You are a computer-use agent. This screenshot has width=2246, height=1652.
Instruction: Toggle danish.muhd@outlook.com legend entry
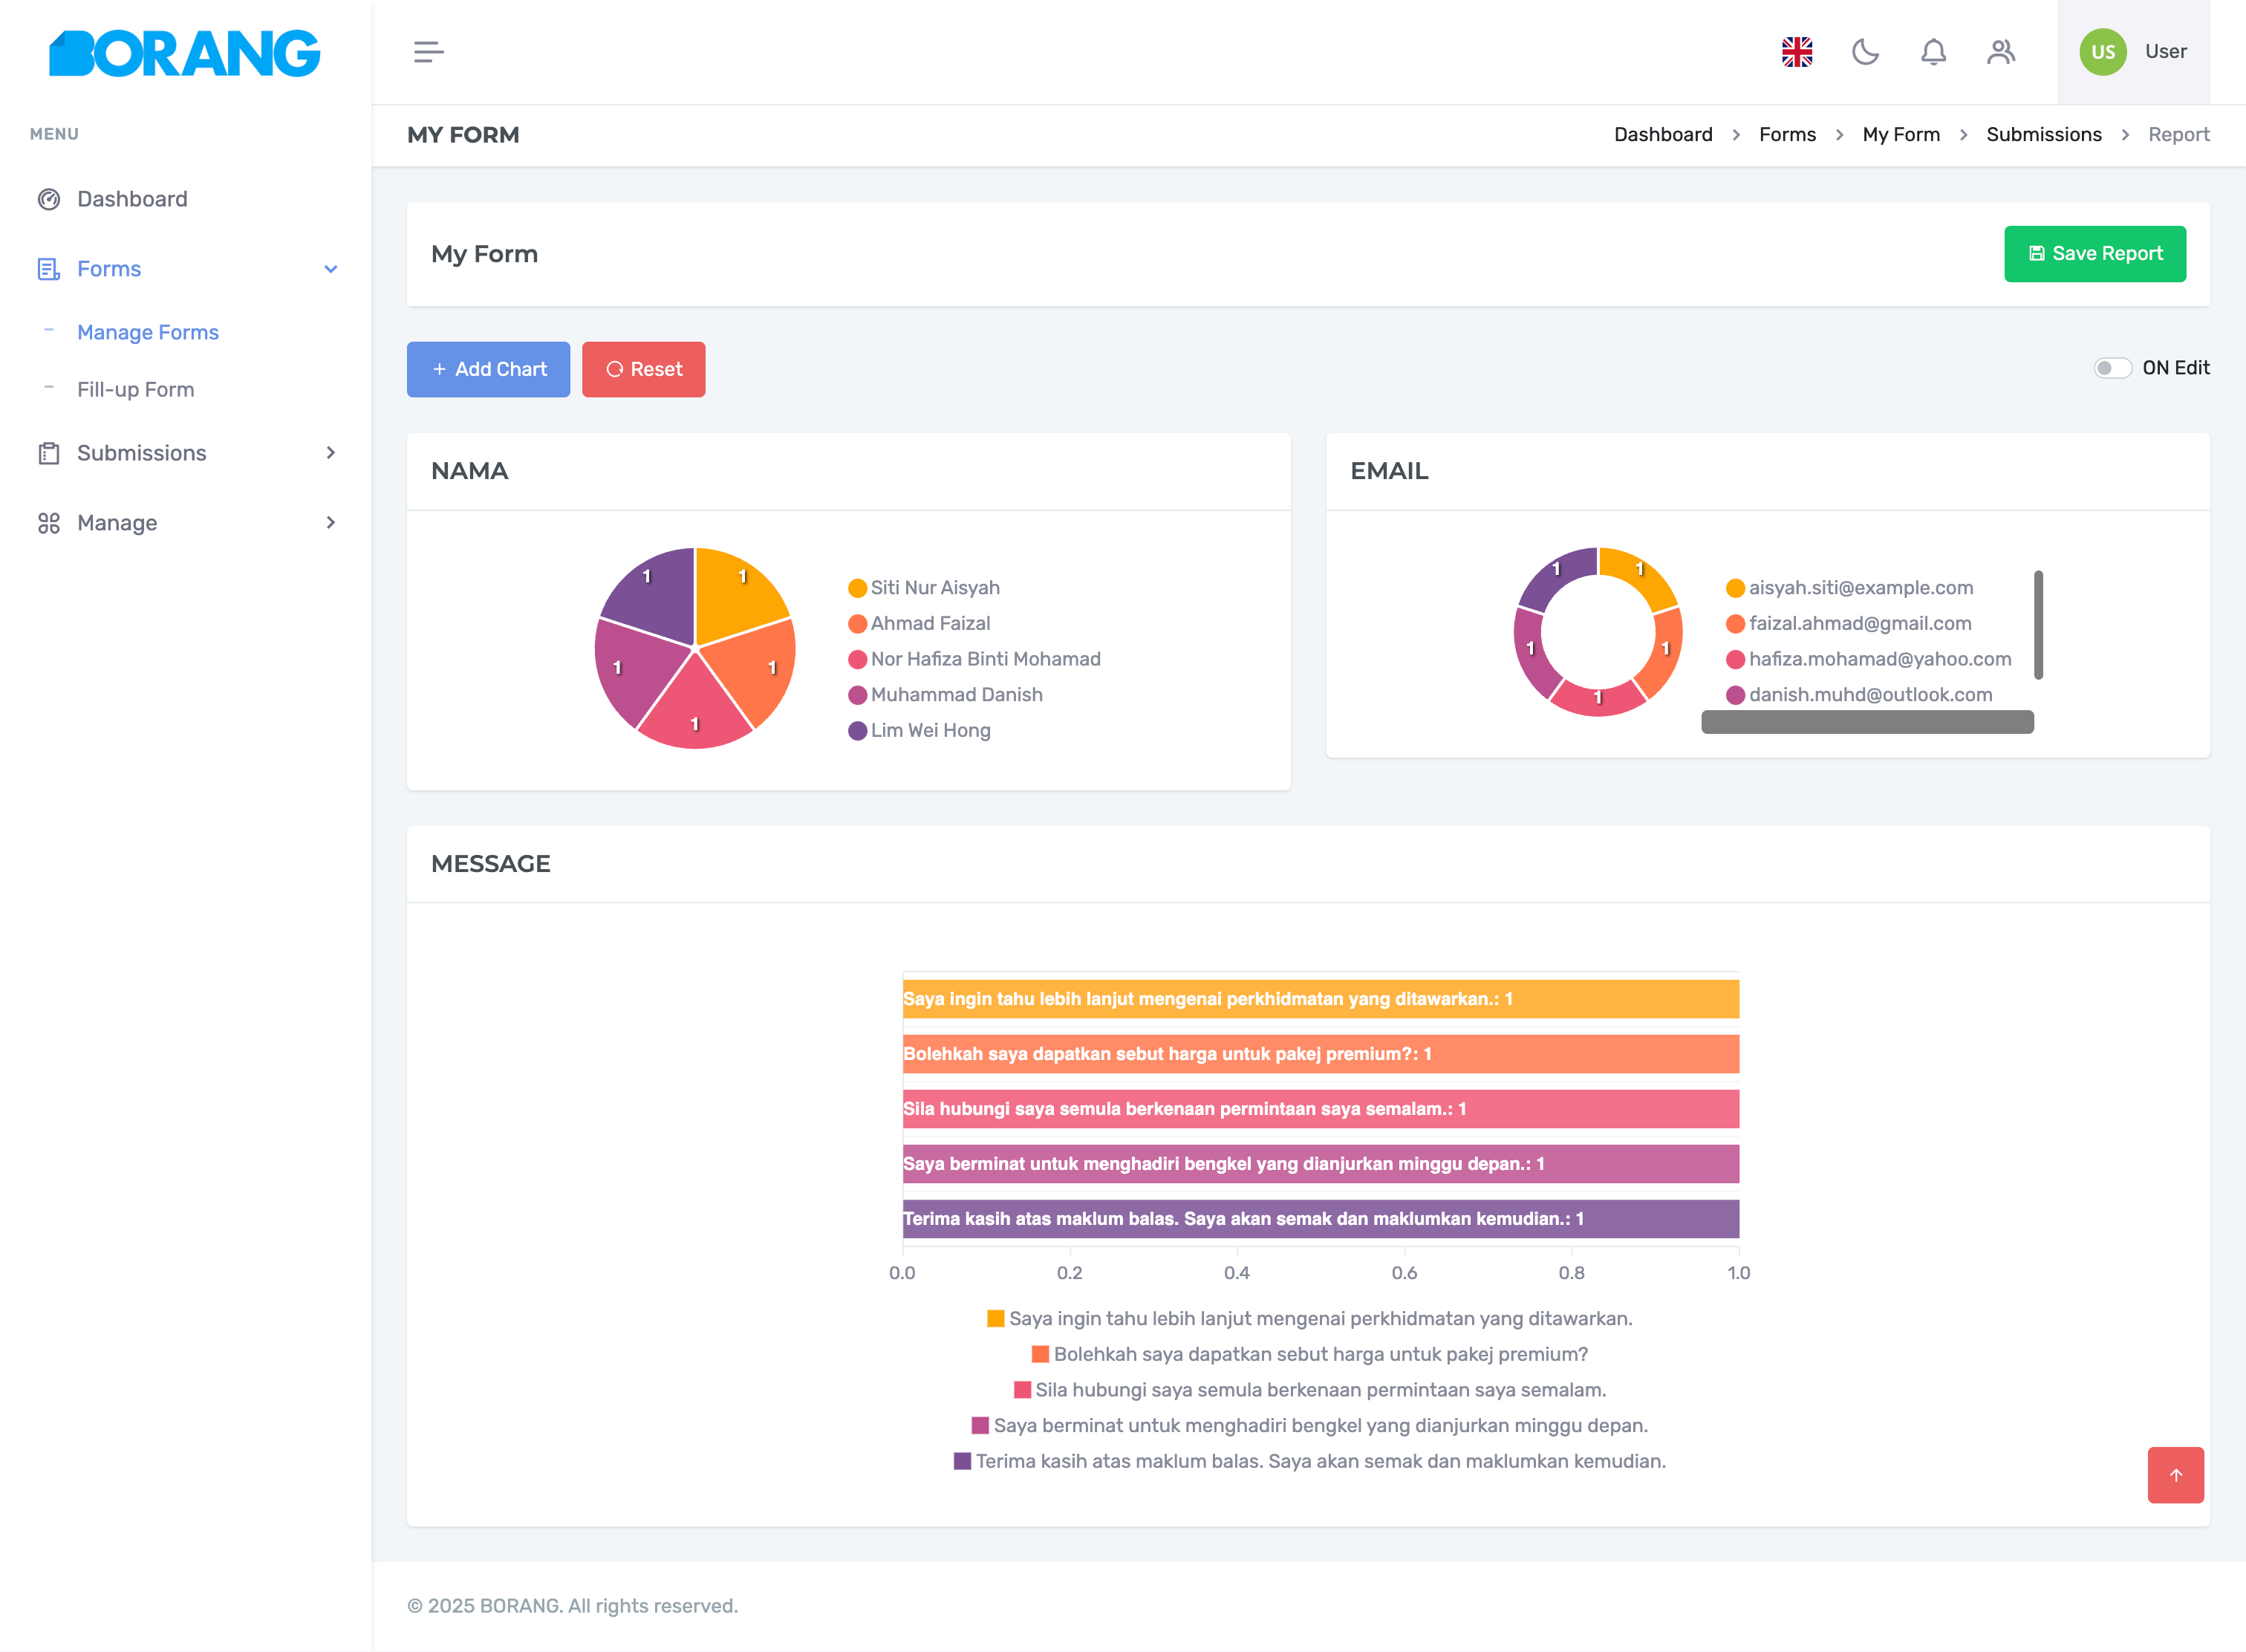pos(1859,695)
